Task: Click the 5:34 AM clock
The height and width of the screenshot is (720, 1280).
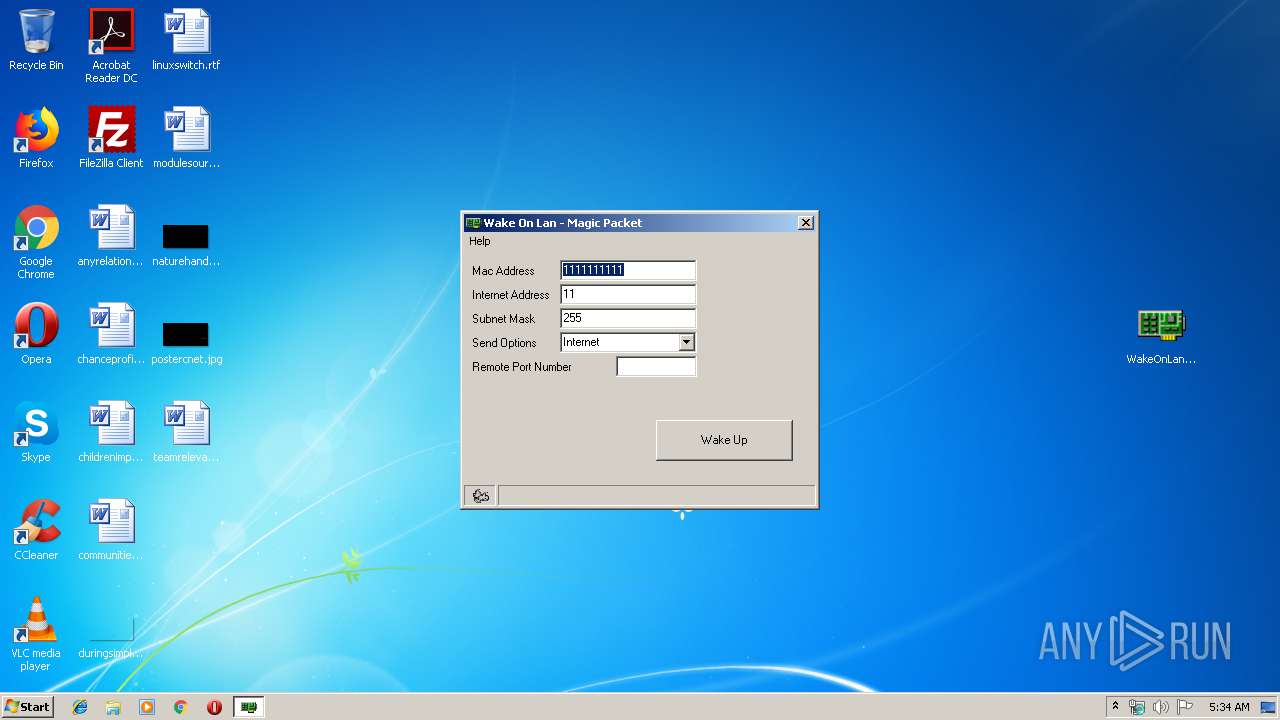Action: click(1229, 707)
